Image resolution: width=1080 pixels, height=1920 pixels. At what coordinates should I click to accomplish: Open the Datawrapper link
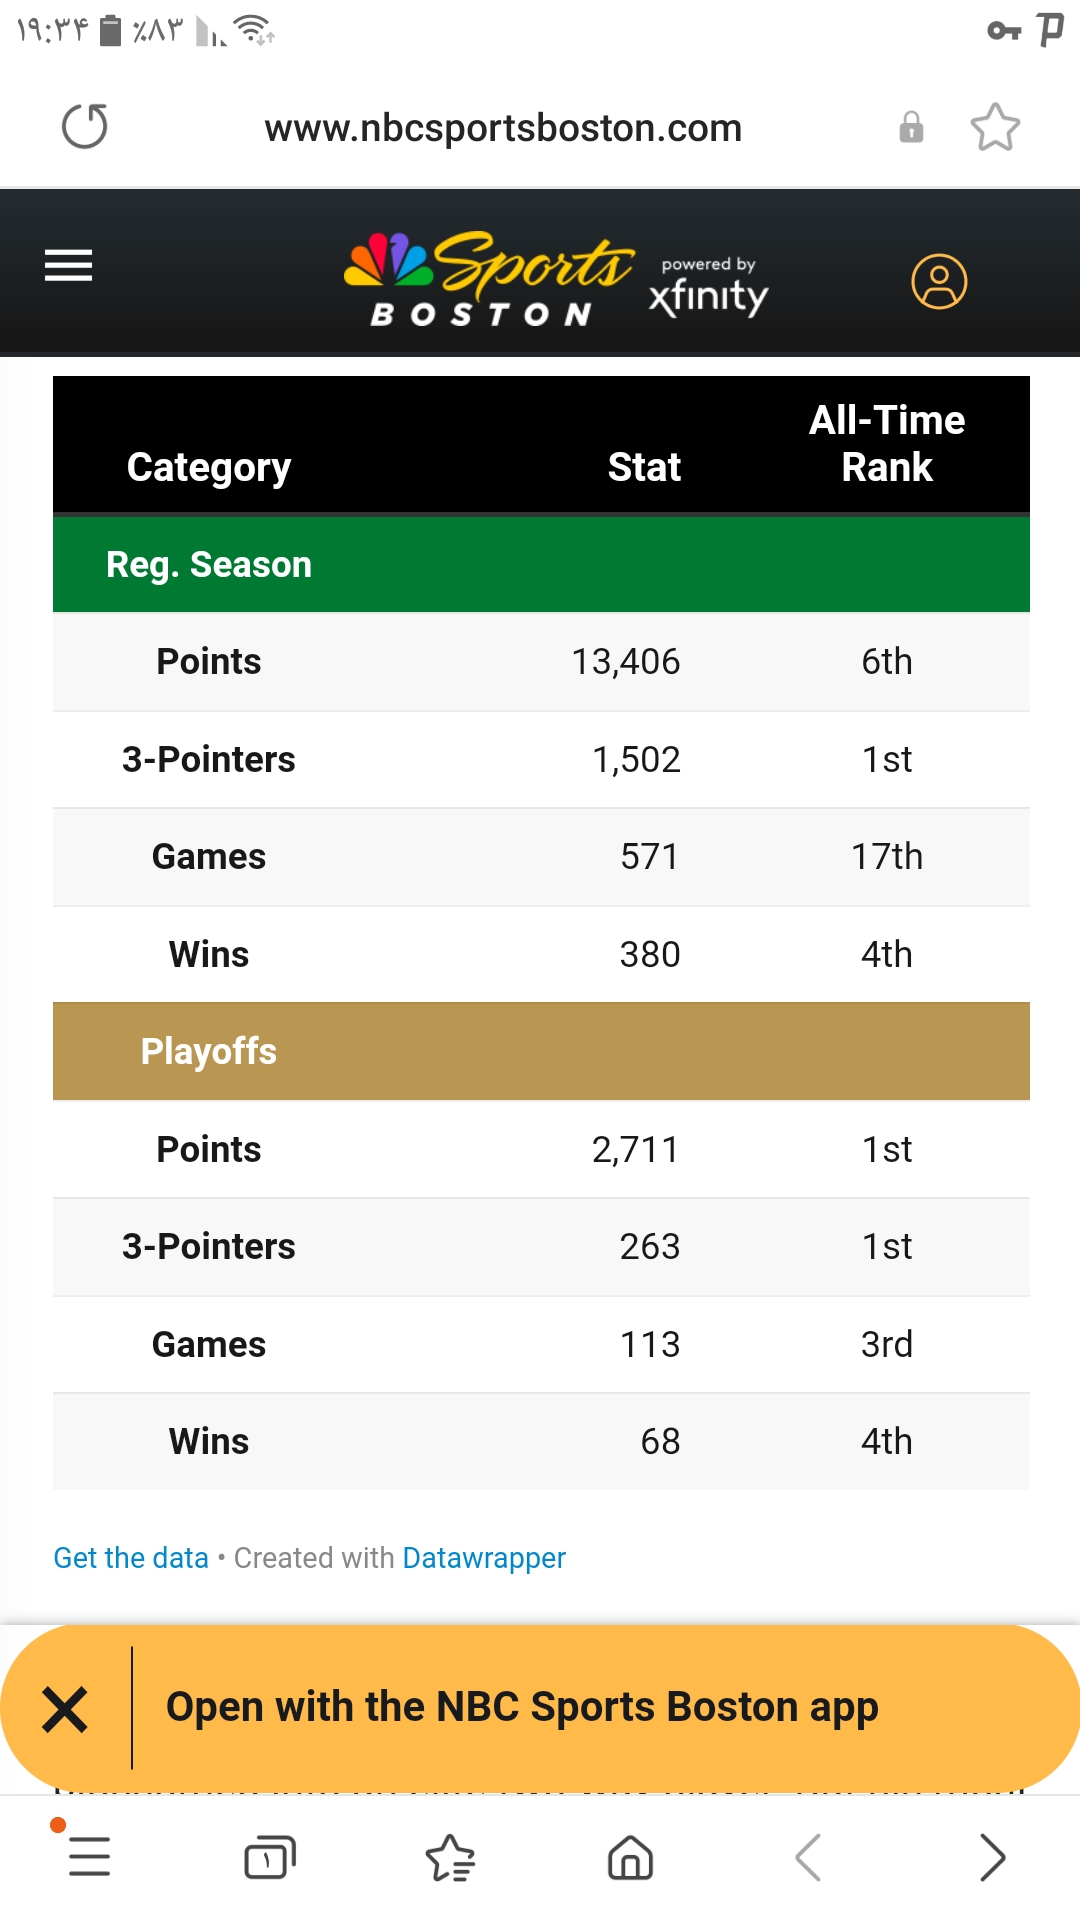(484, 1558)
